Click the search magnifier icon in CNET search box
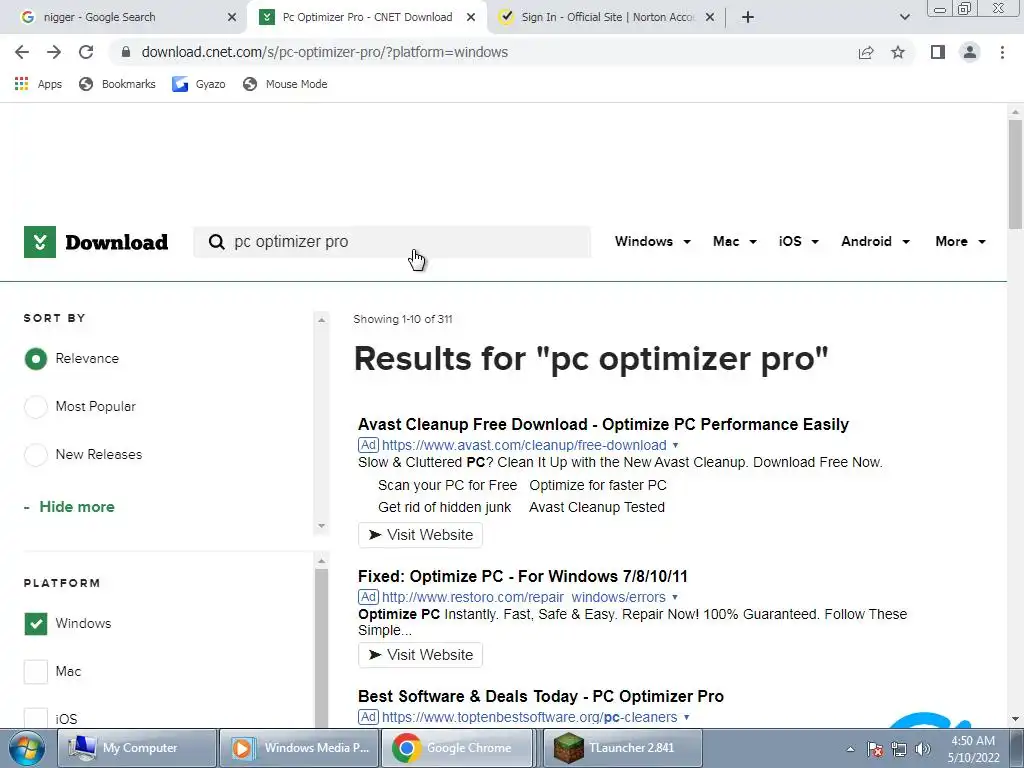 click(216, 242)
